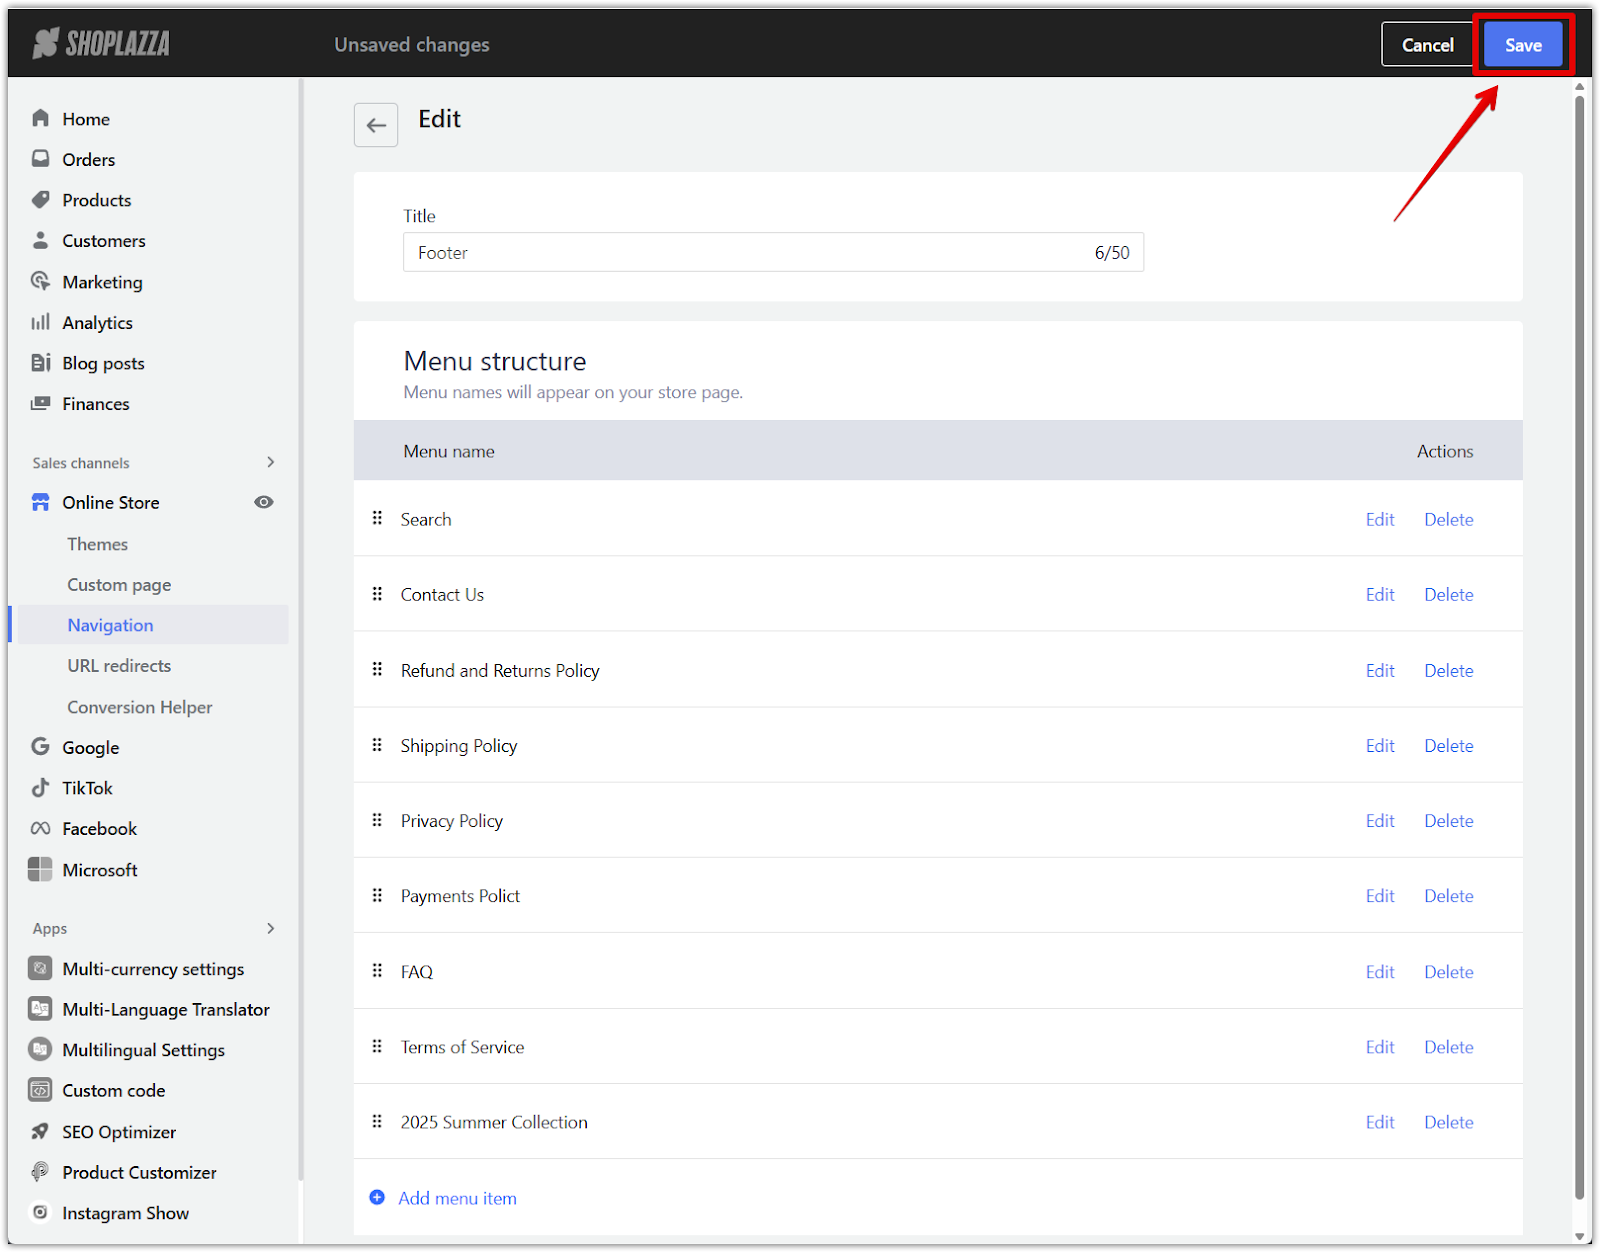Screen dimensions: 1600x1252
Task: Edit the 2025 Summer Collection item
Action: coord(1380,1121)
